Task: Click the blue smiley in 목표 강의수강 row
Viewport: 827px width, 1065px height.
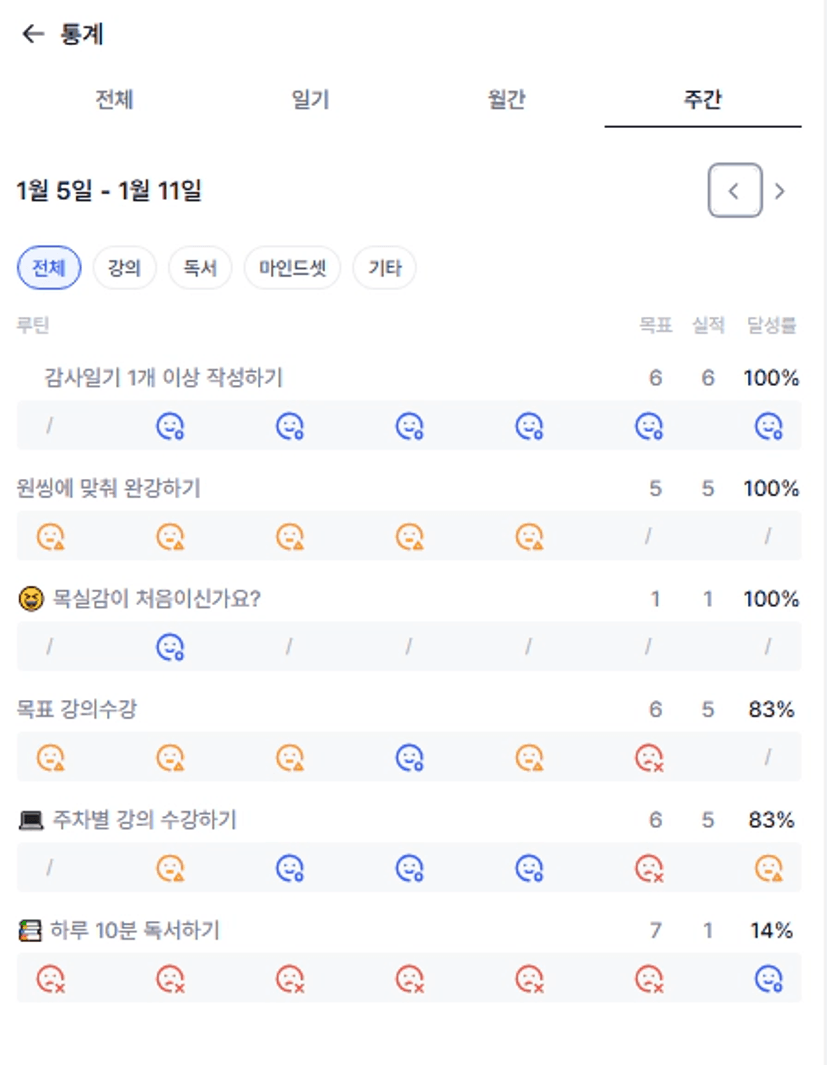Action: [x=409, y=759]
